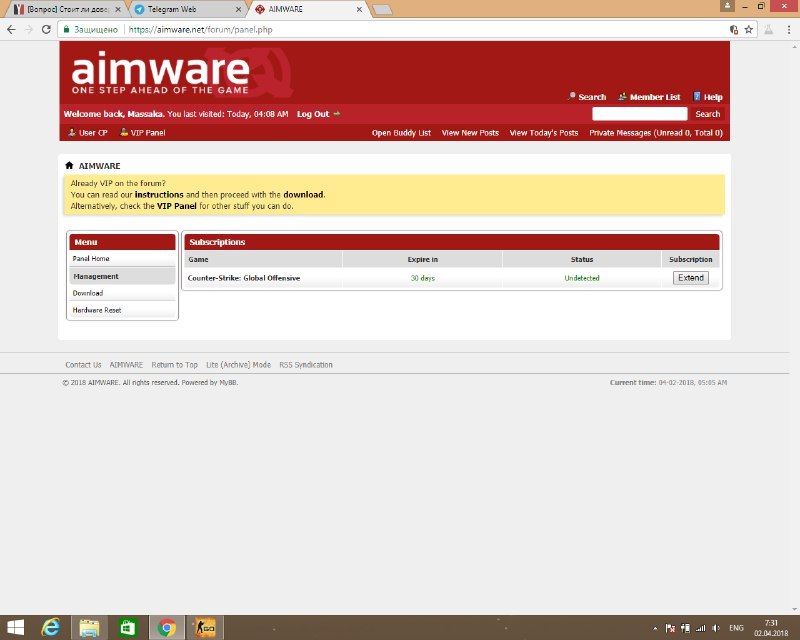This screenshot has width=800, height=640.
Task: Click the action center flag tray icon
Action: point(670,628)
